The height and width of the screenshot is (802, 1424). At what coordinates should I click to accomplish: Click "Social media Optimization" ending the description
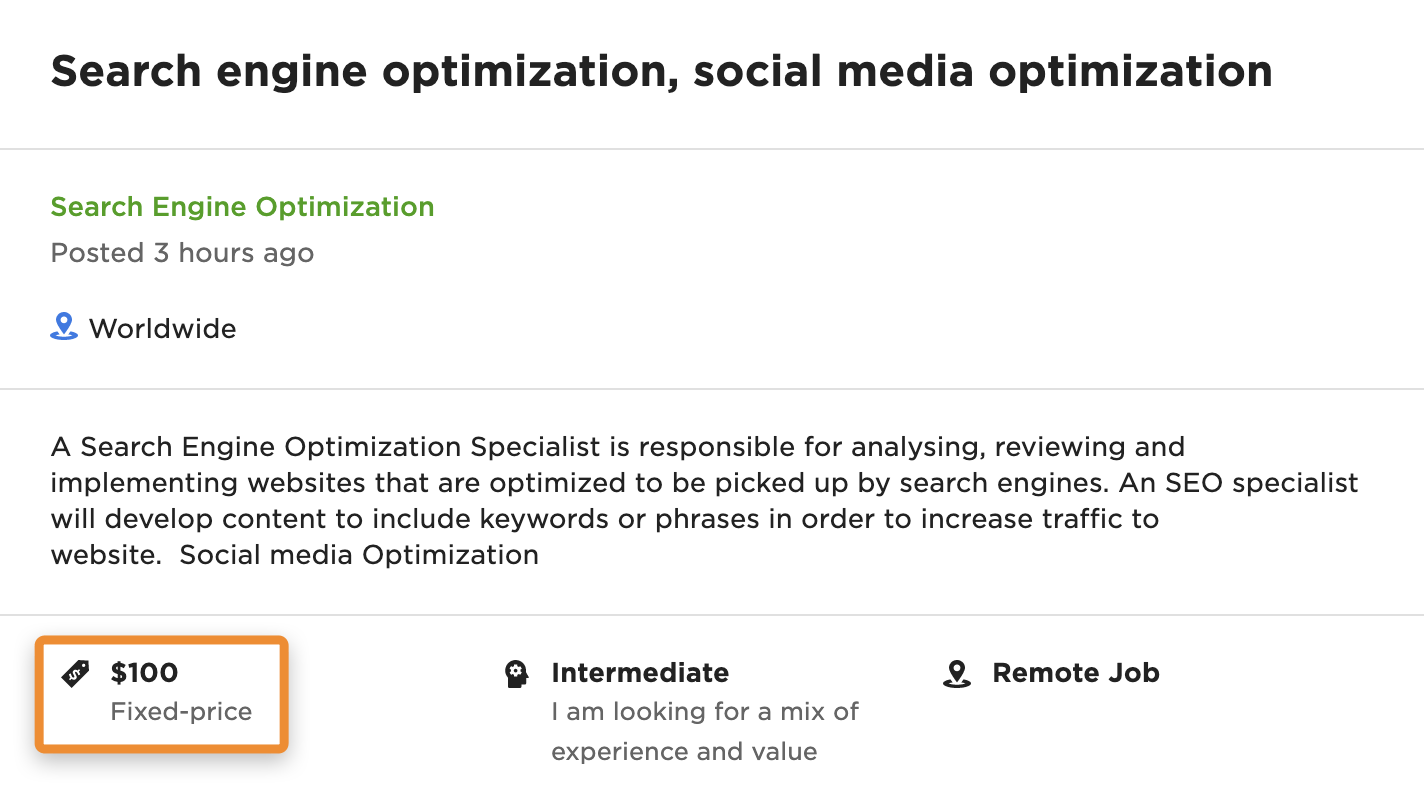coord(359,555)
